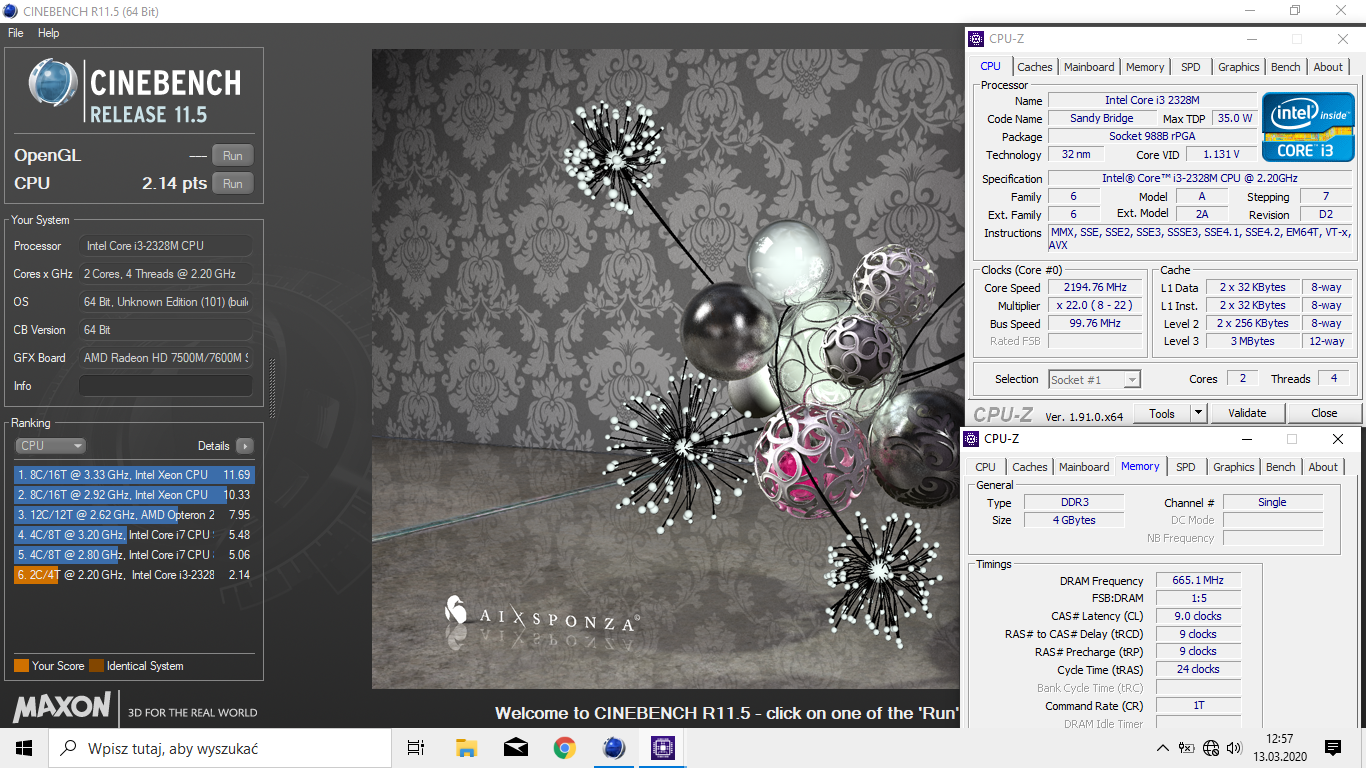
Task: Run the OpenGL benchmark
Action: coord(232,155)
